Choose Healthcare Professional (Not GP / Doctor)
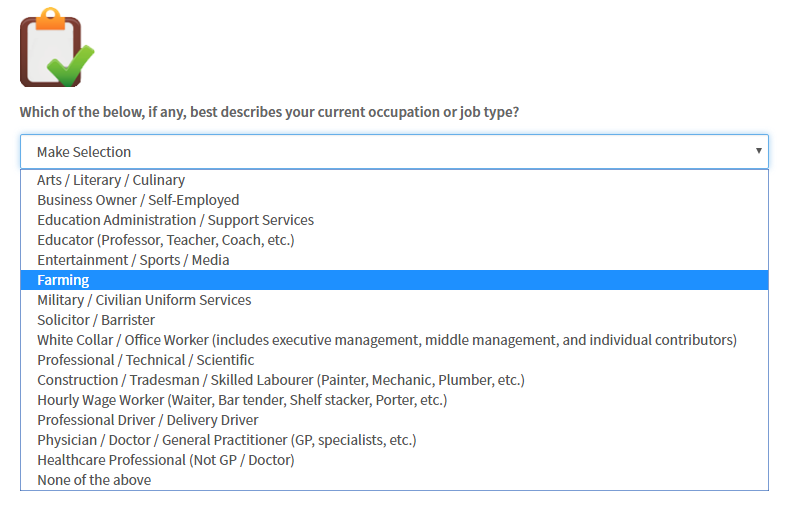Image resolution: width=800 pixels, height=507 pixels. 166,460
